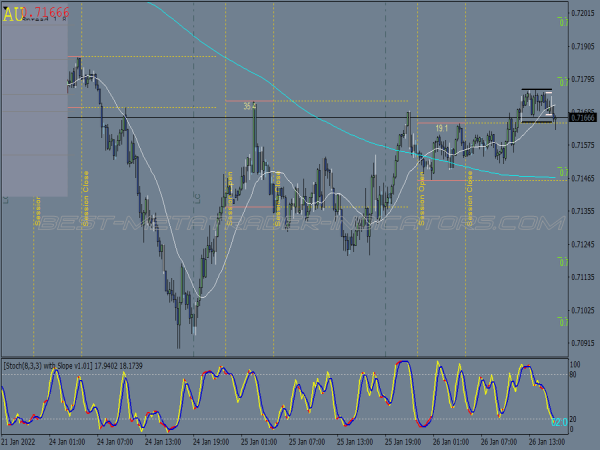This screenshot has height=450, width=600.
Task: Click the 25 Jan 01:00 time label
Action: (259, 442)
